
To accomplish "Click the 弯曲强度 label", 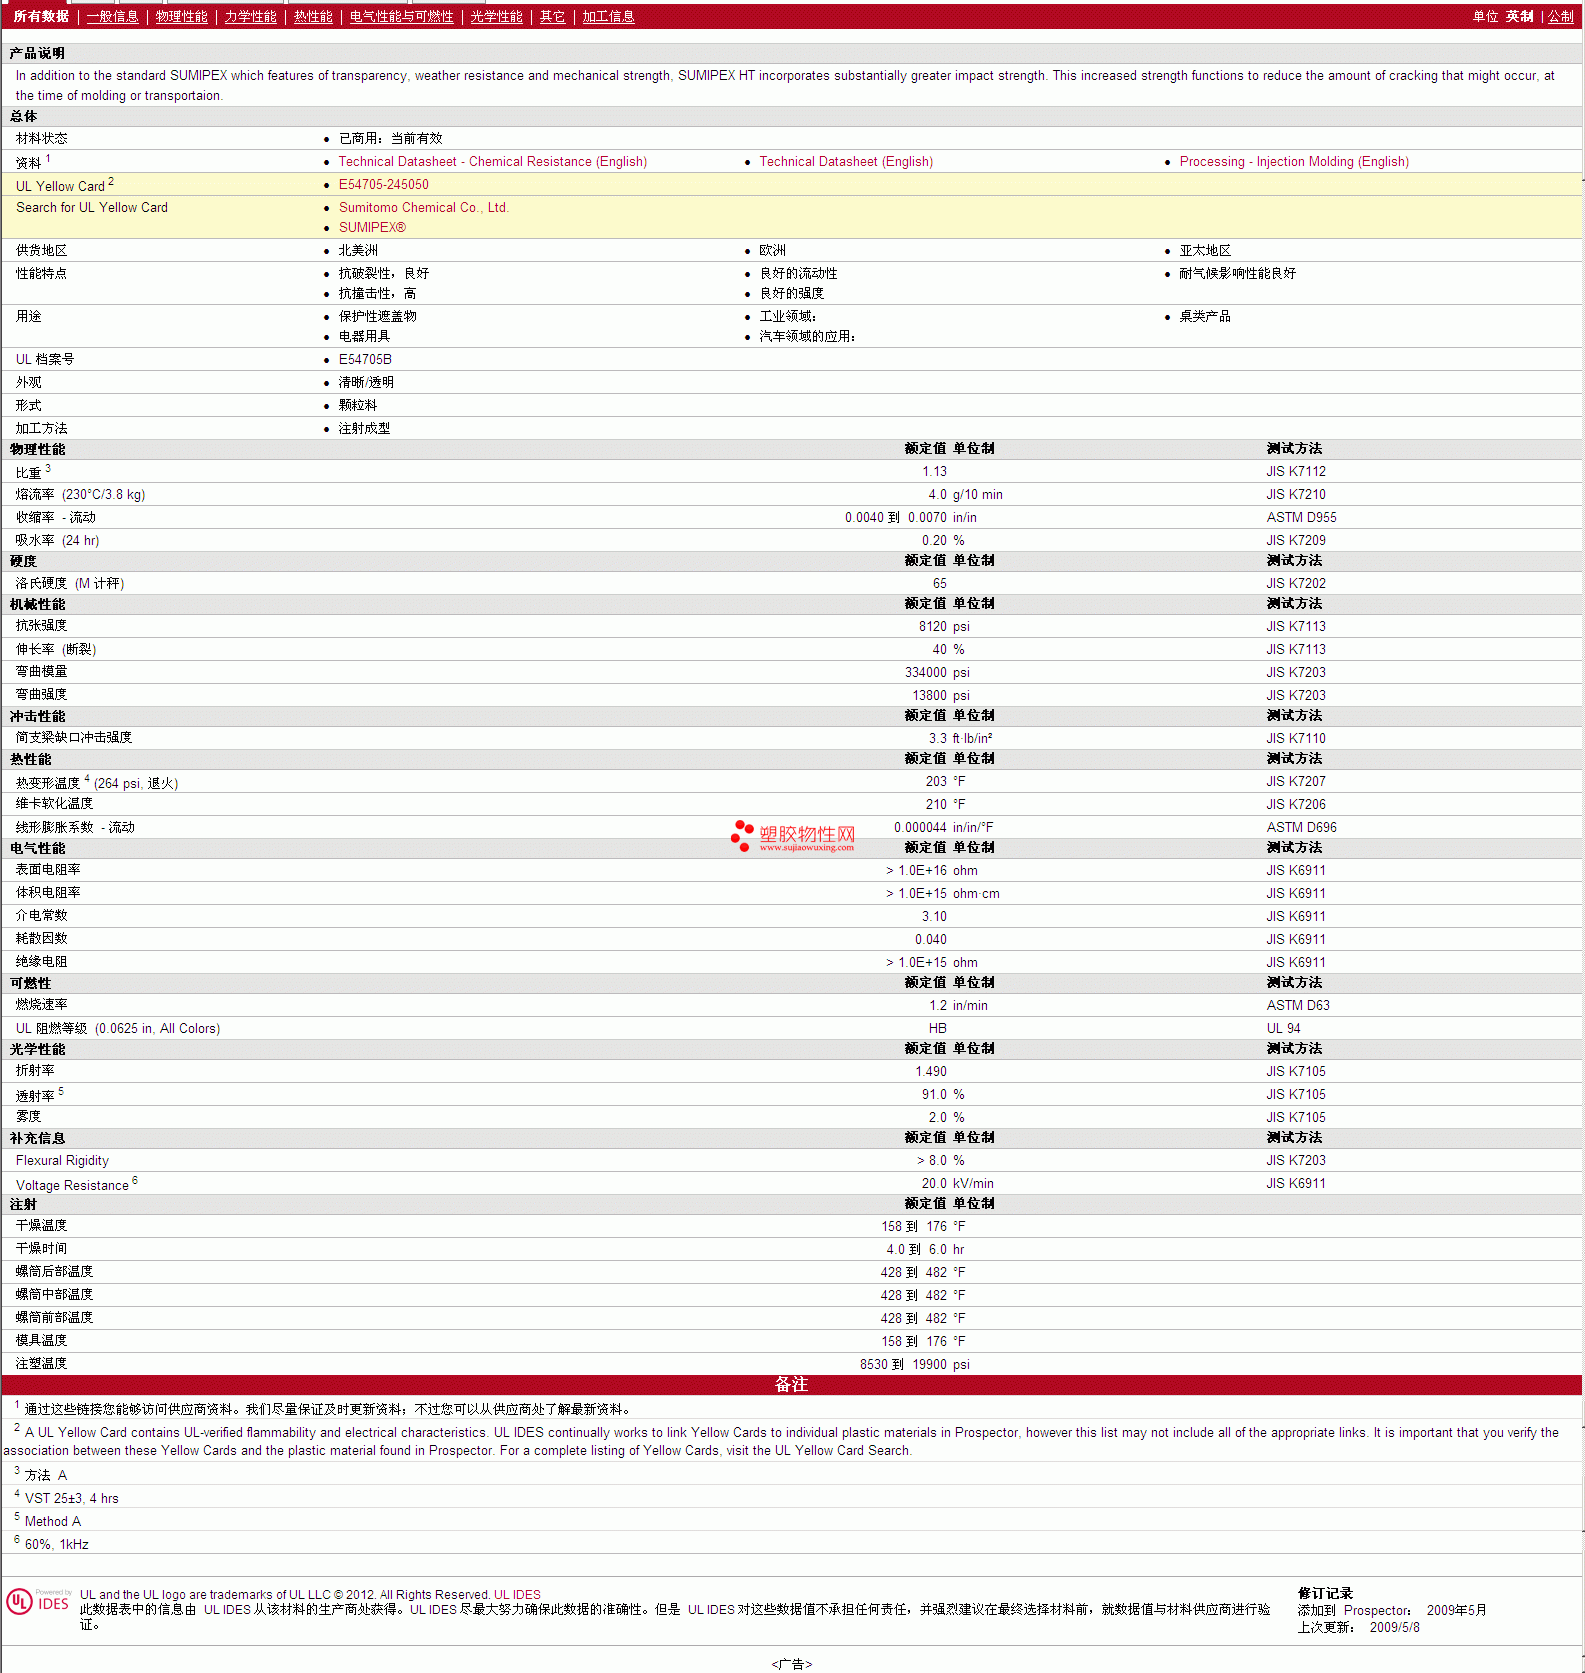I will tap(41, 694).
